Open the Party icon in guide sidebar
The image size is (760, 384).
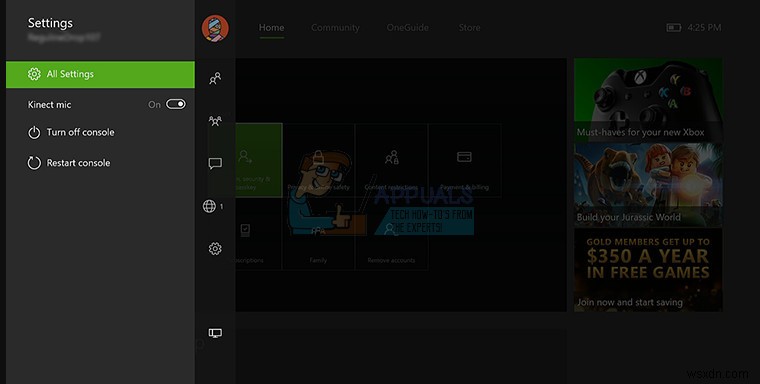[x=215, y=121]
